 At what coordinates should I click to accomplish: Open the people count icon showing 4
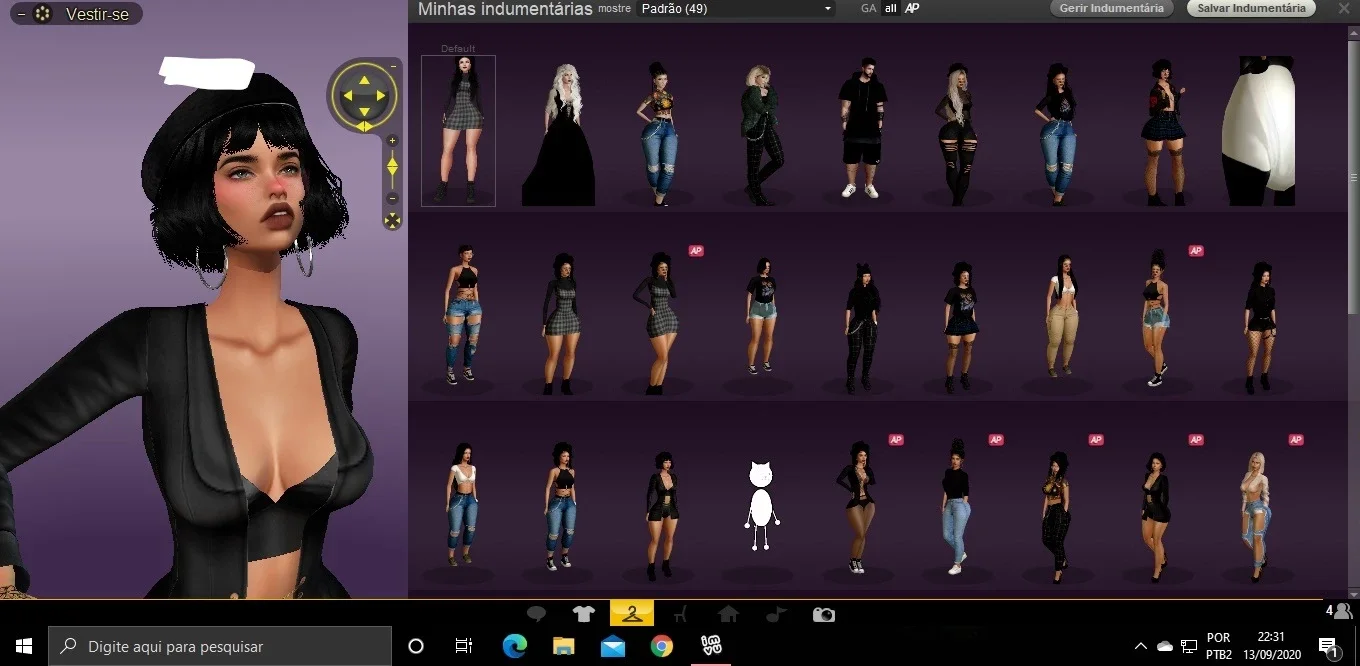click(x=1340, y=610)
